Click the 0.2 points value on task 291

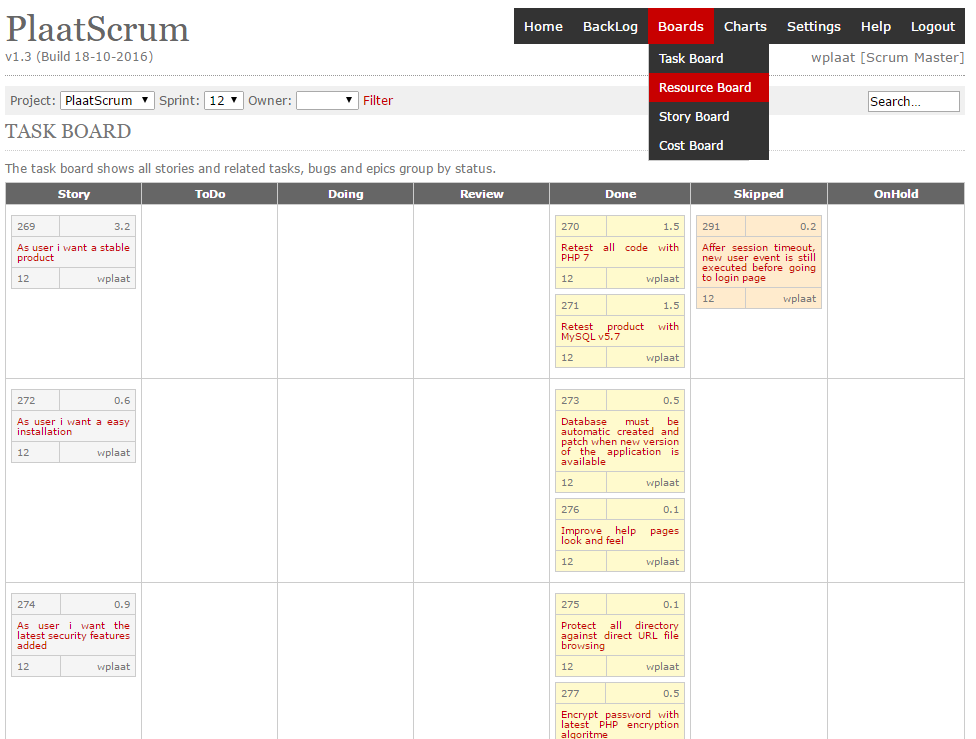(x=808, y=227)
